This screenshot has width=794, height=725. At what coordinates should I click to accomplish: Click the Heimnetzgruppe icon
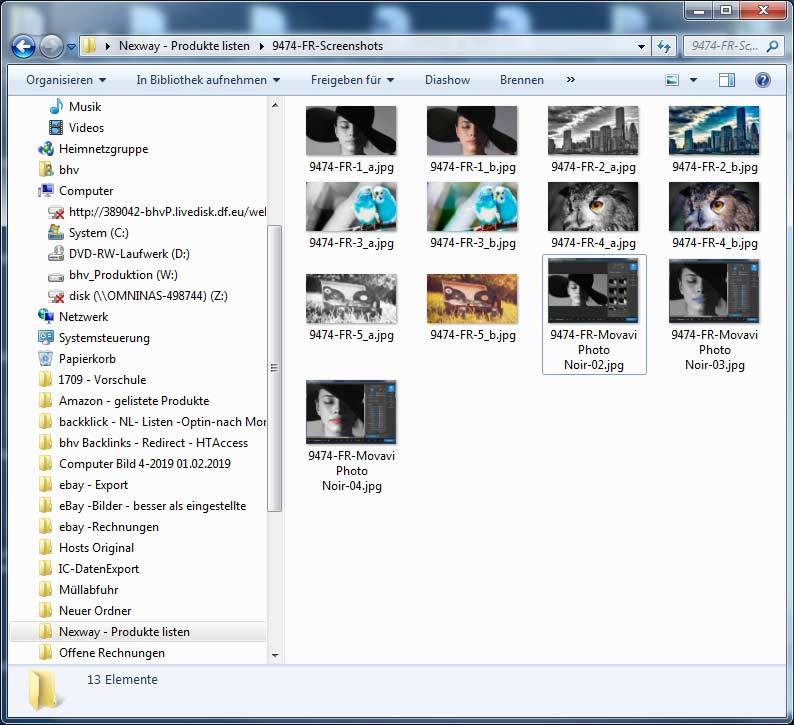coord(46,149)
